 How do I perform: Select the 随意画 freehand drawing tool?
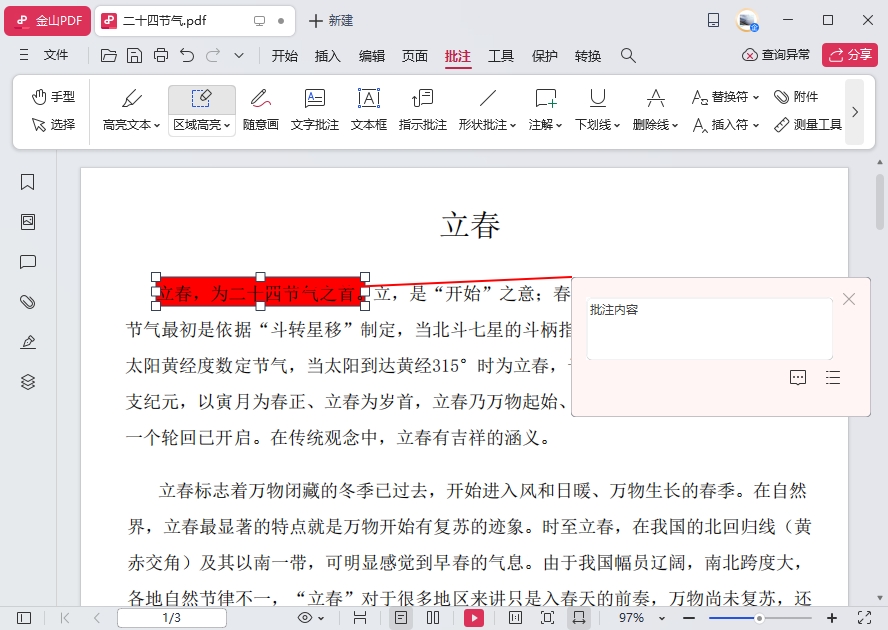pyautogui.click(x=260, y=109)
